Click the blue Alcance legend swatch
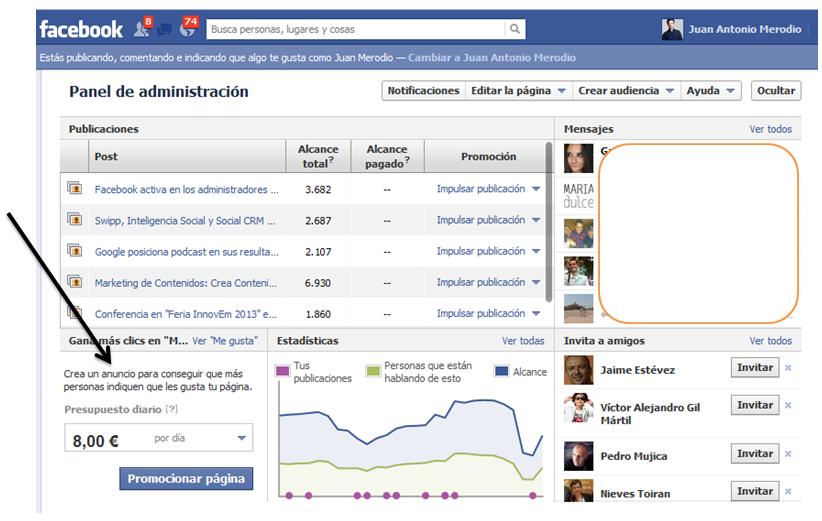 pyautogui.click(x=501, y=371)
